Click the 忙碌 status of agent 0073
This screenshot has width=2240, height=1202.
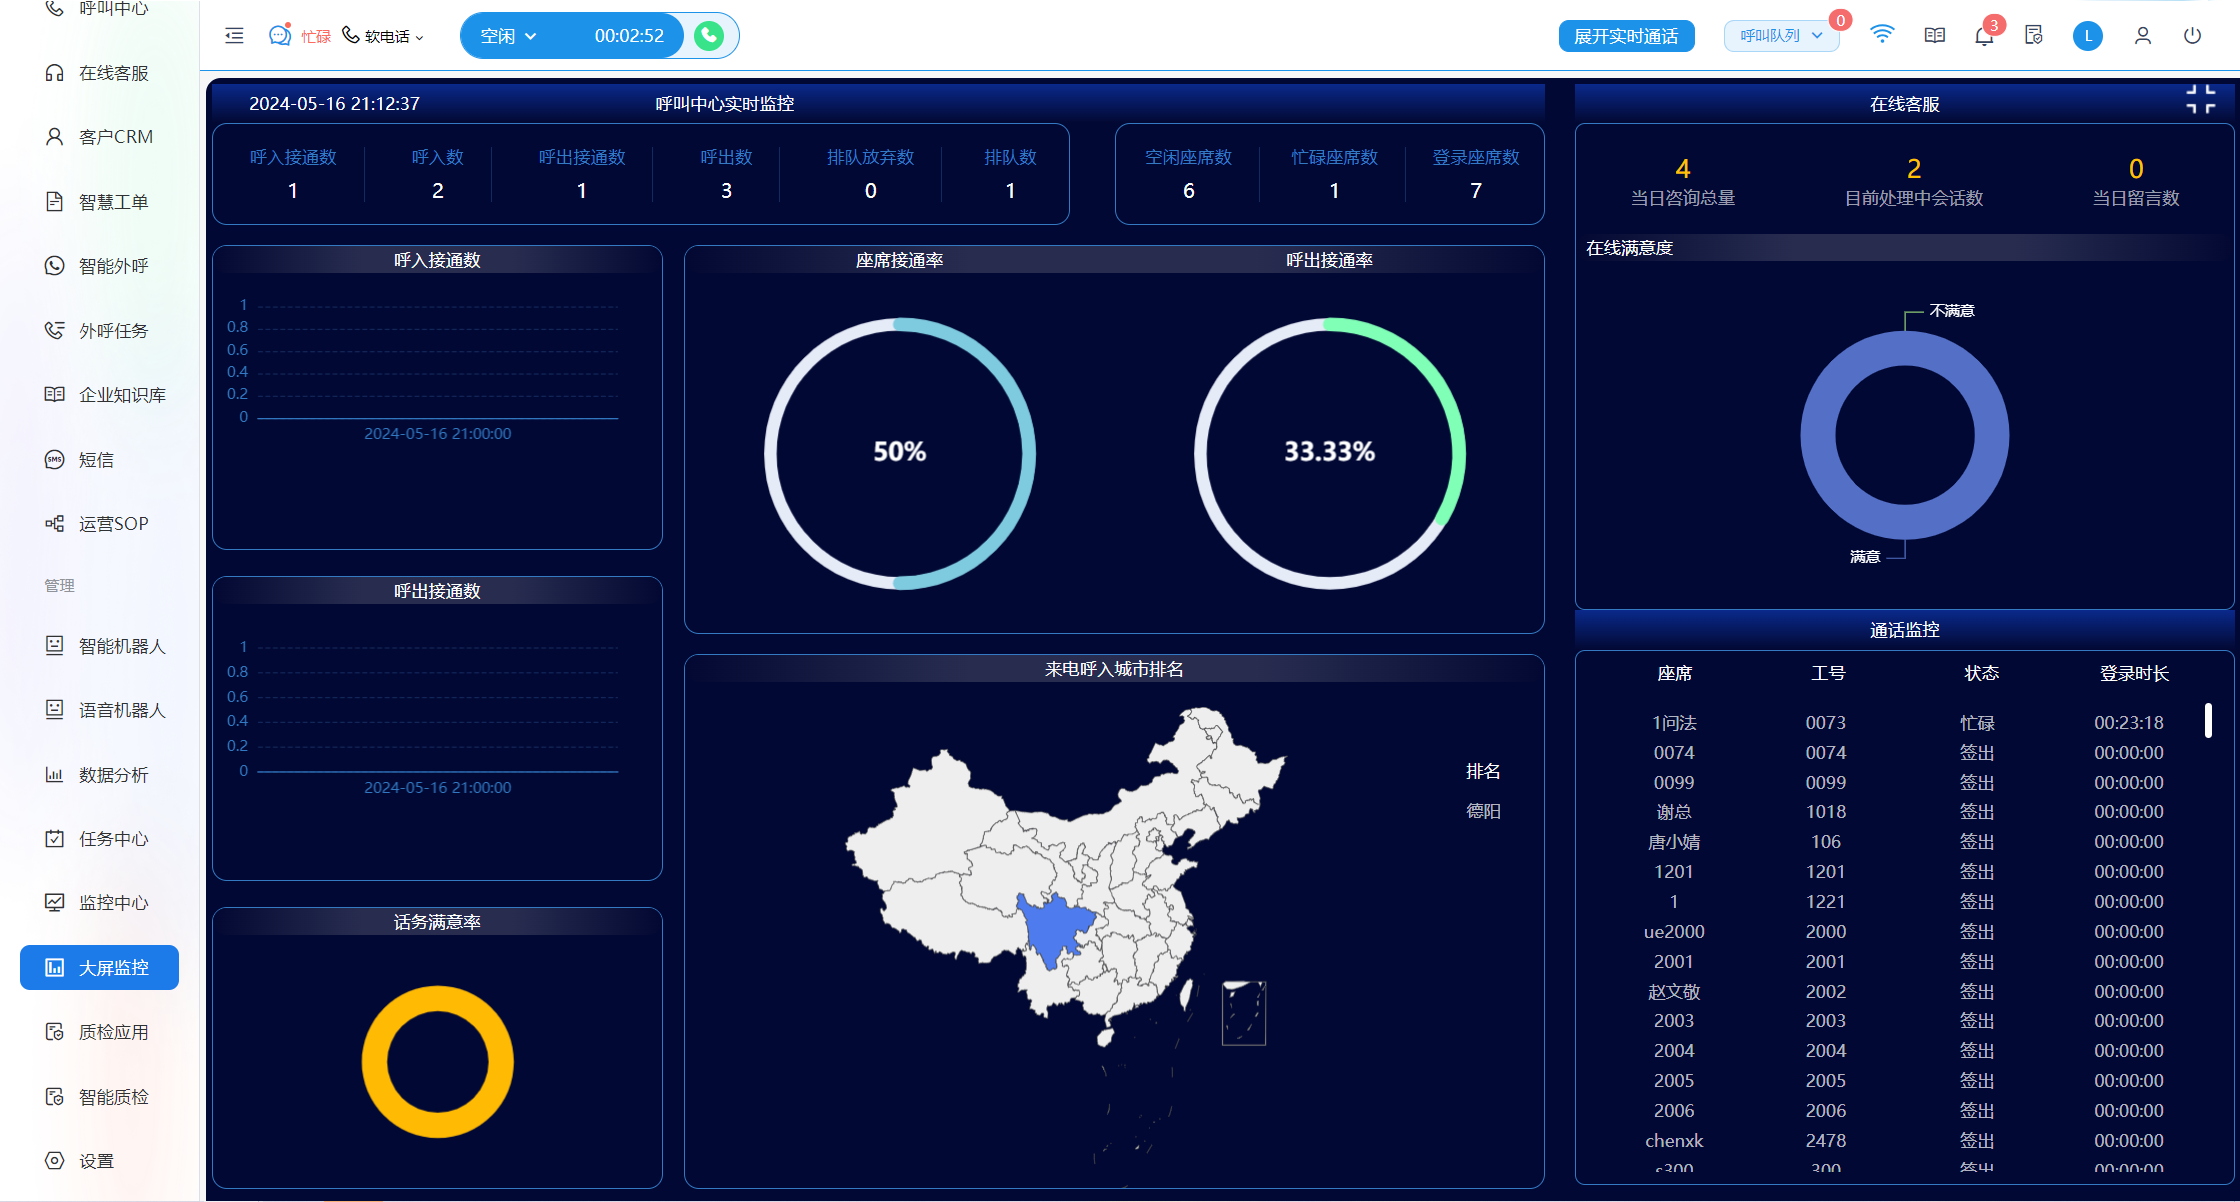[1977, 723]
